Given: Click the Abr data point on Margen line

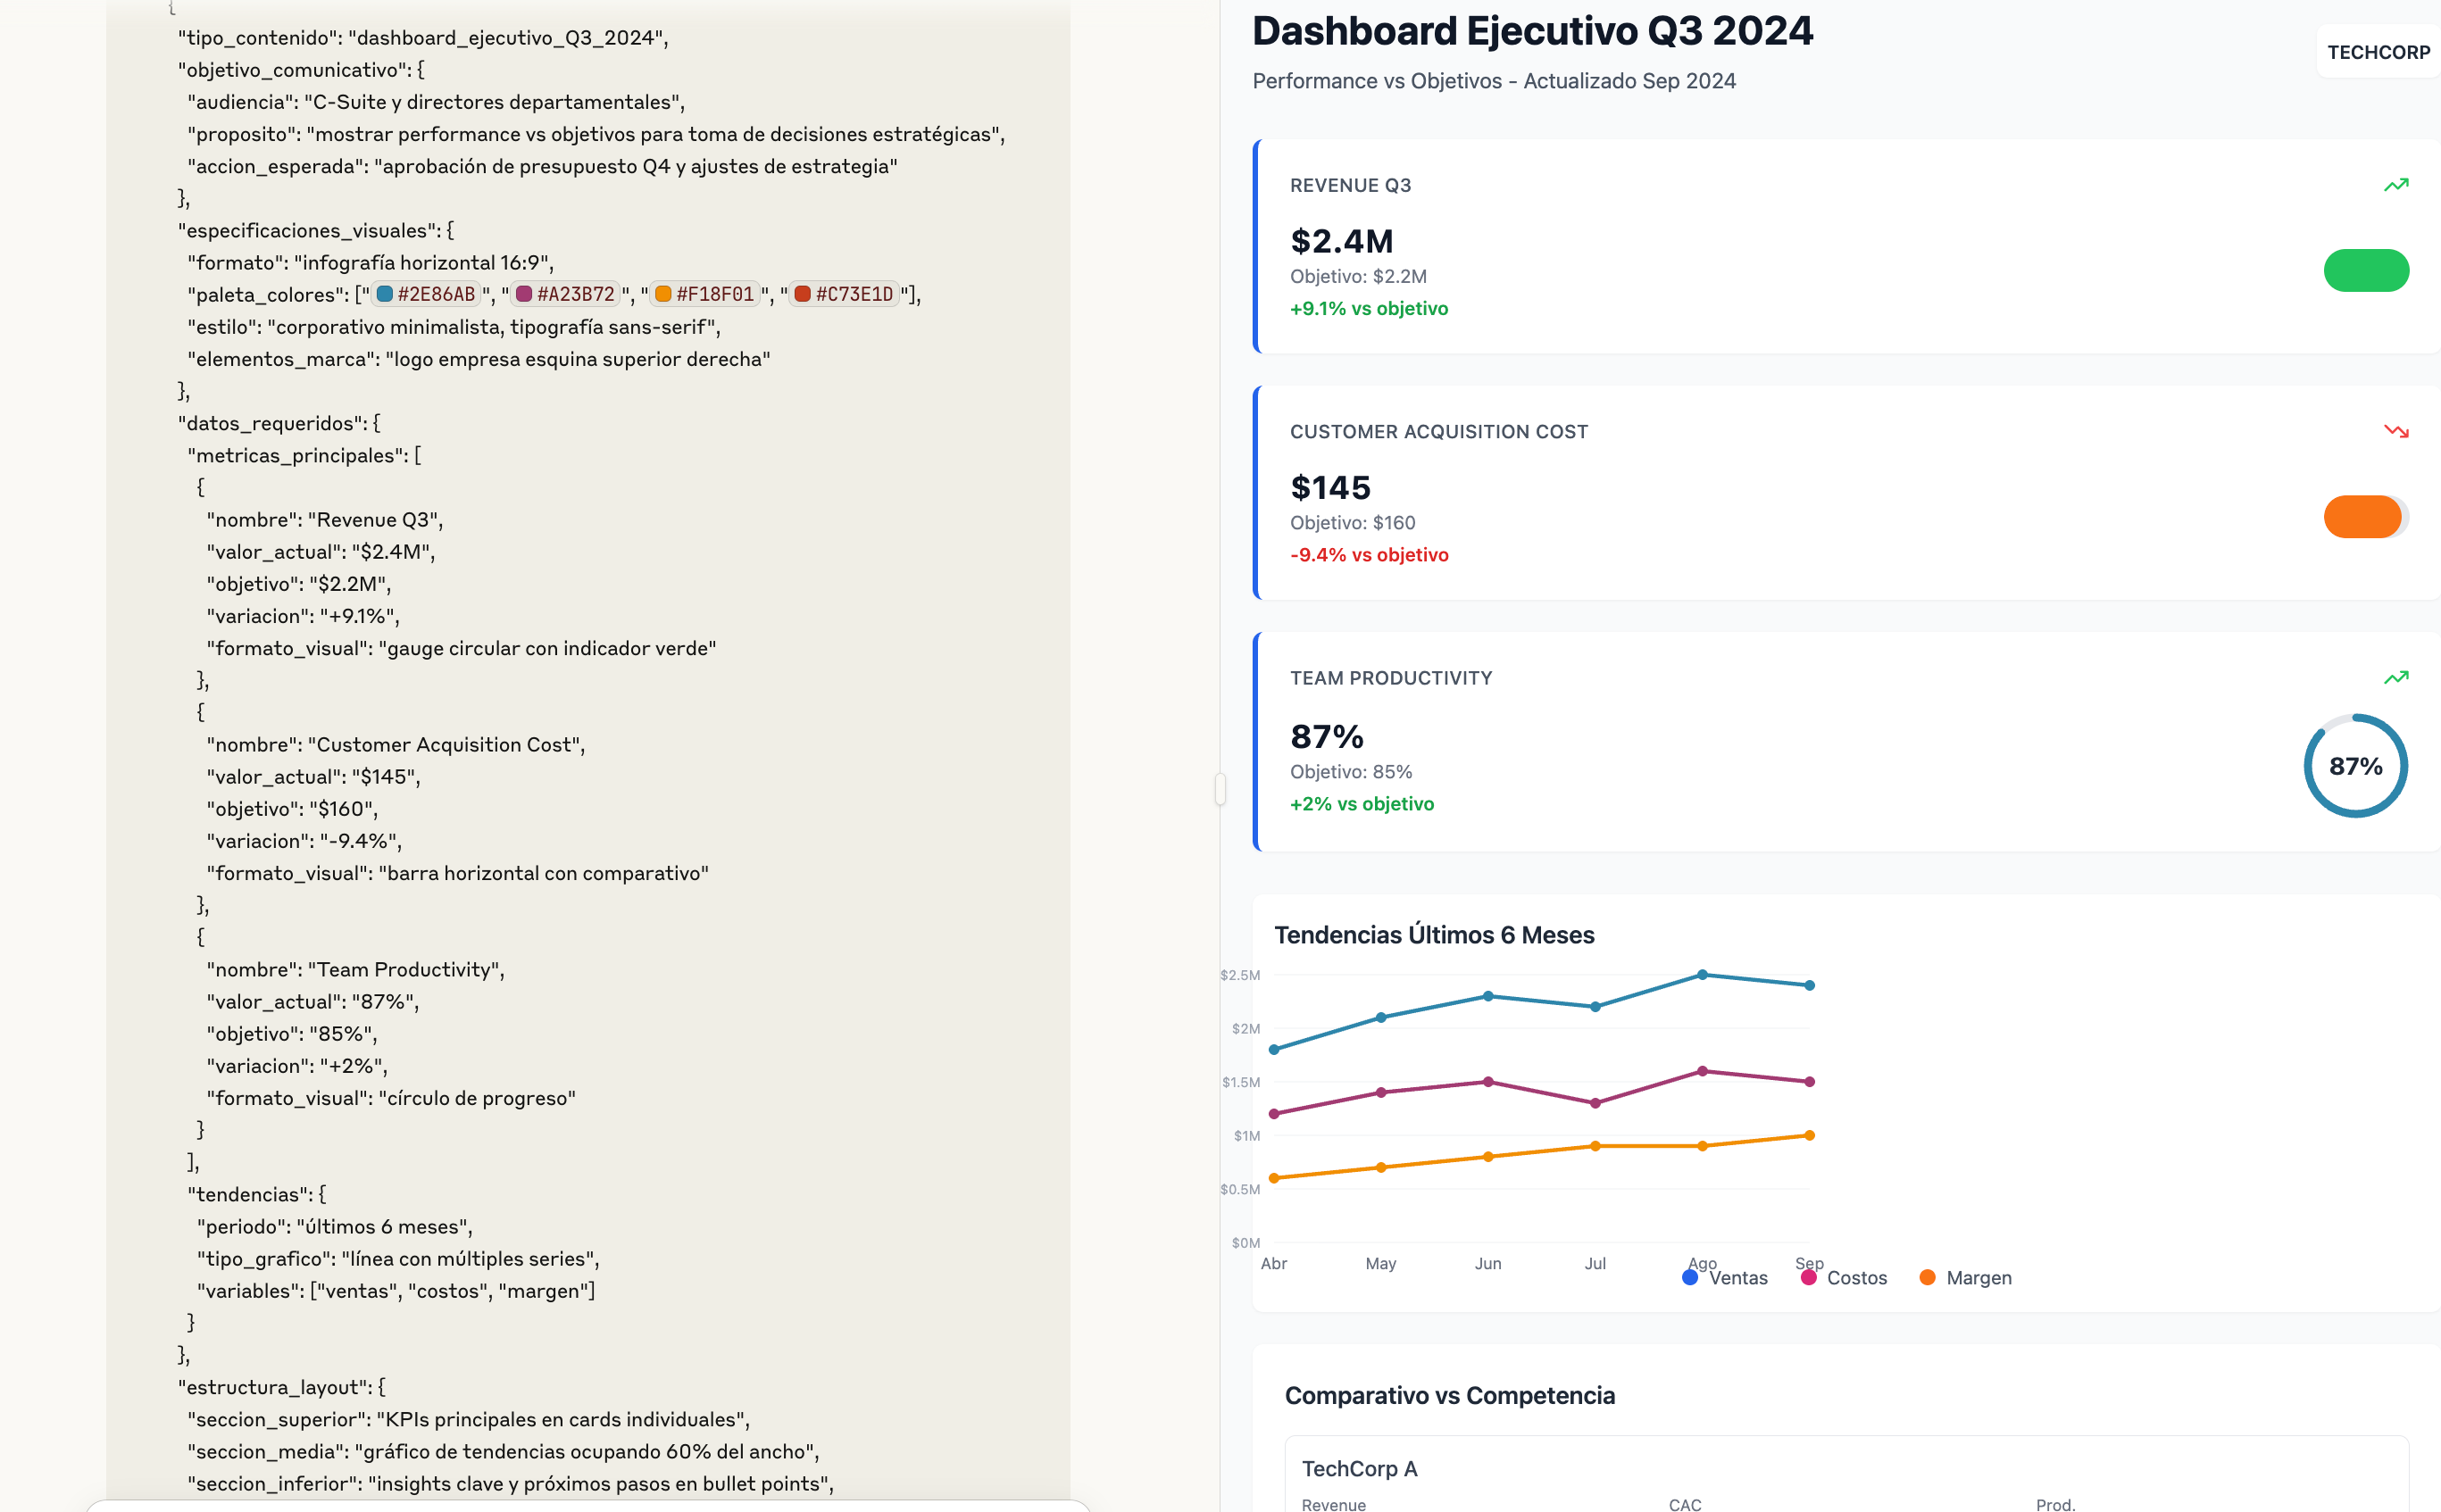Looking at the screenshot, I should click(1274, 1178).
